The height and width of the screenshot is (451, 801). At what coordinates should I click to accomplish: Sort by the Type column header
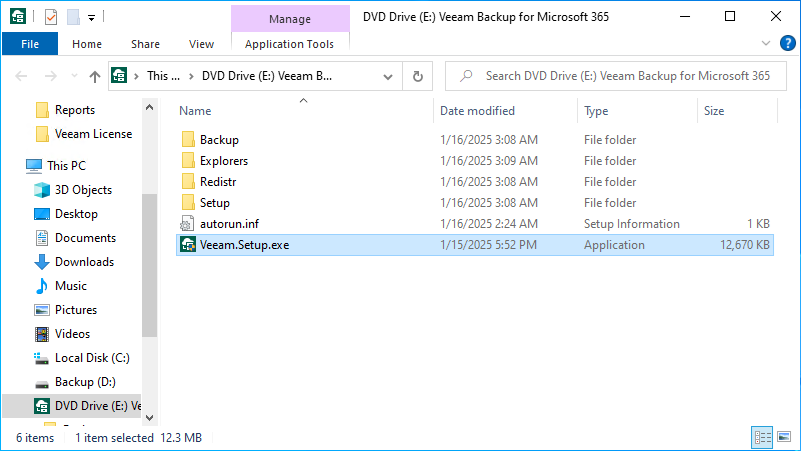[596, 111]
